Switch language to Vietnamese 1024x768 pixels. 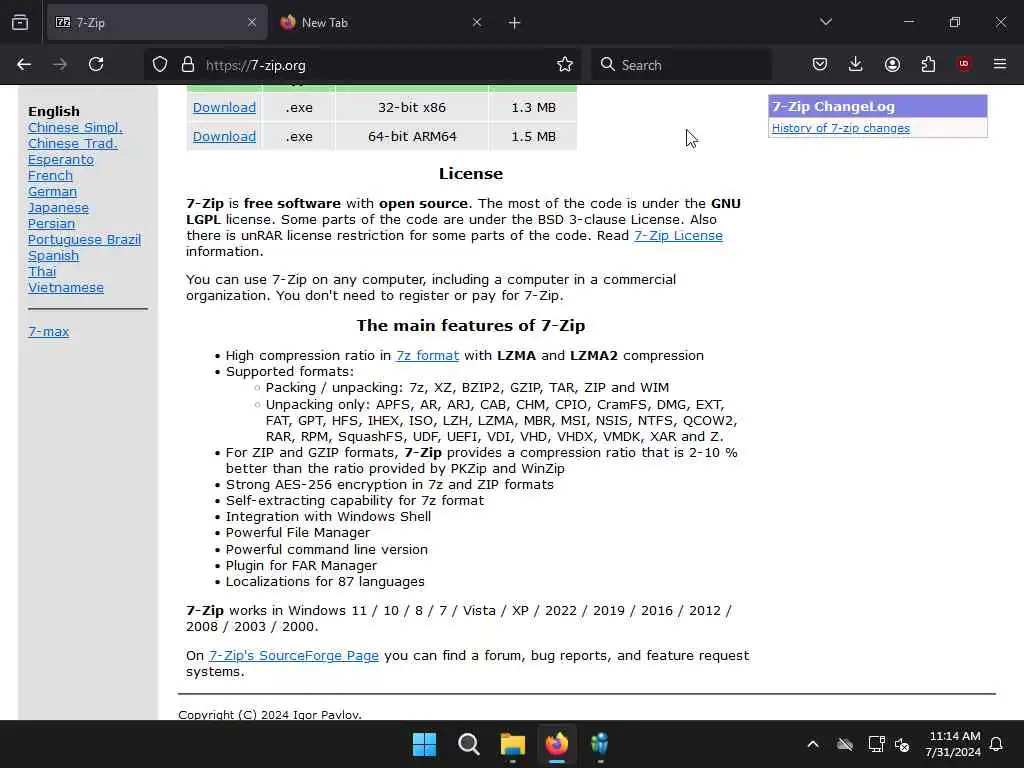click(65, 288)
